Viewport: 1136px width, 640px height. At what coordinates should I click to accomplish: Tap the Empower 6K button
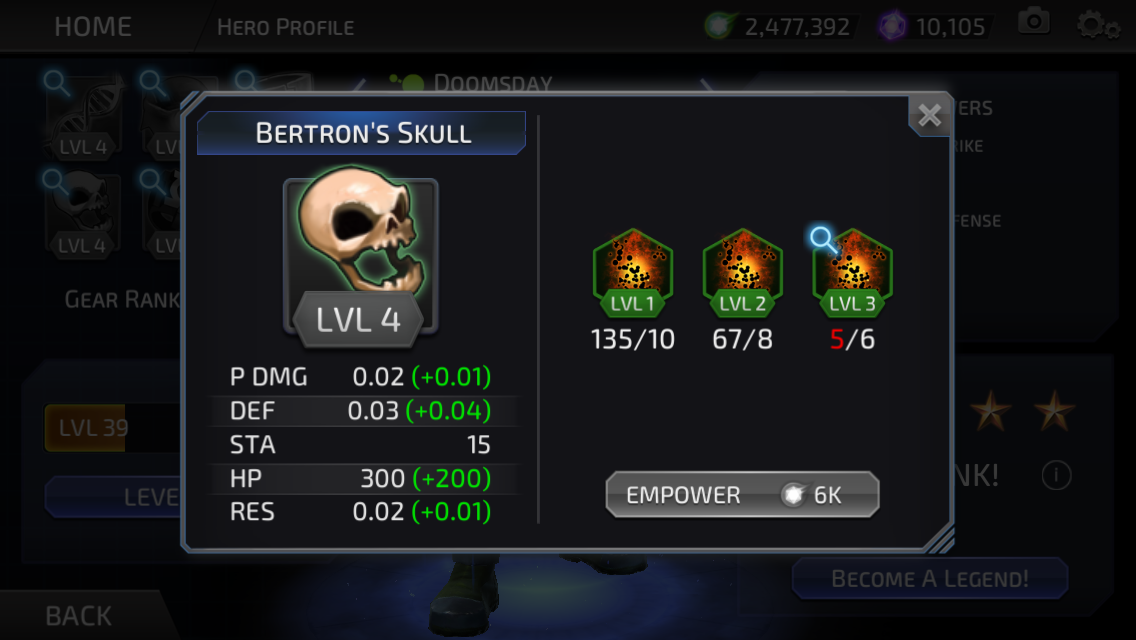[x=742, y=494]
